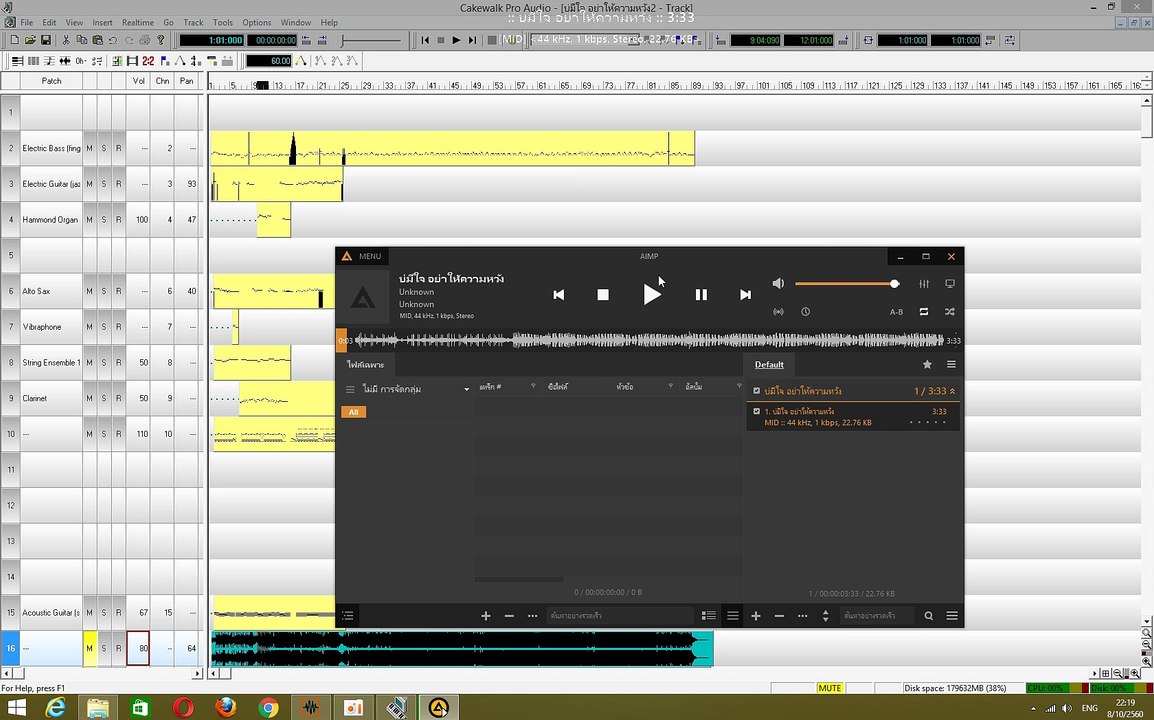Image resolution: width=1154 pixels, height=720 pixels.
Task: Click the Cakewalk position slider in toolbar
Action: [x=372, y=40]
